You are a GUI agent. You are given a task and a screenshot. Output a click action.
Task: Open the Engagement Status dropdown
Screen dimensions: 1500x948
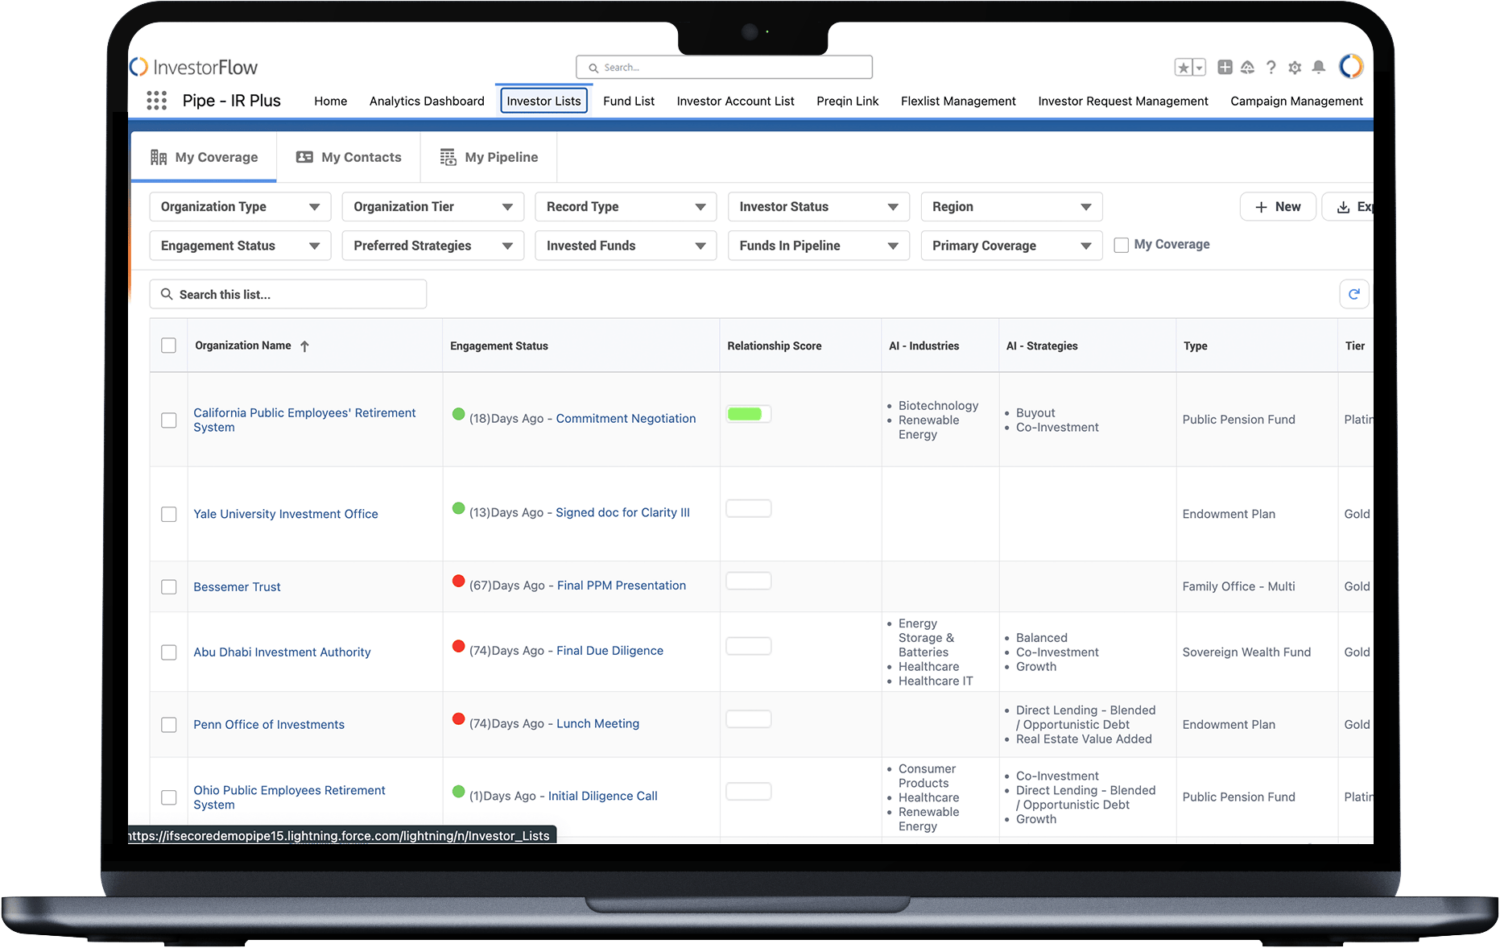point(240,246)
